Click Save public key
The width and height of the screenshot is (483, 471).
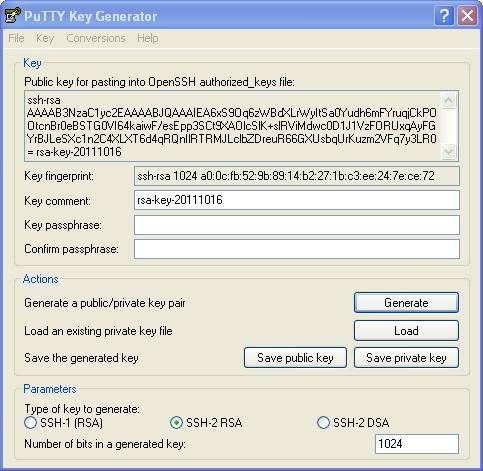295,358
